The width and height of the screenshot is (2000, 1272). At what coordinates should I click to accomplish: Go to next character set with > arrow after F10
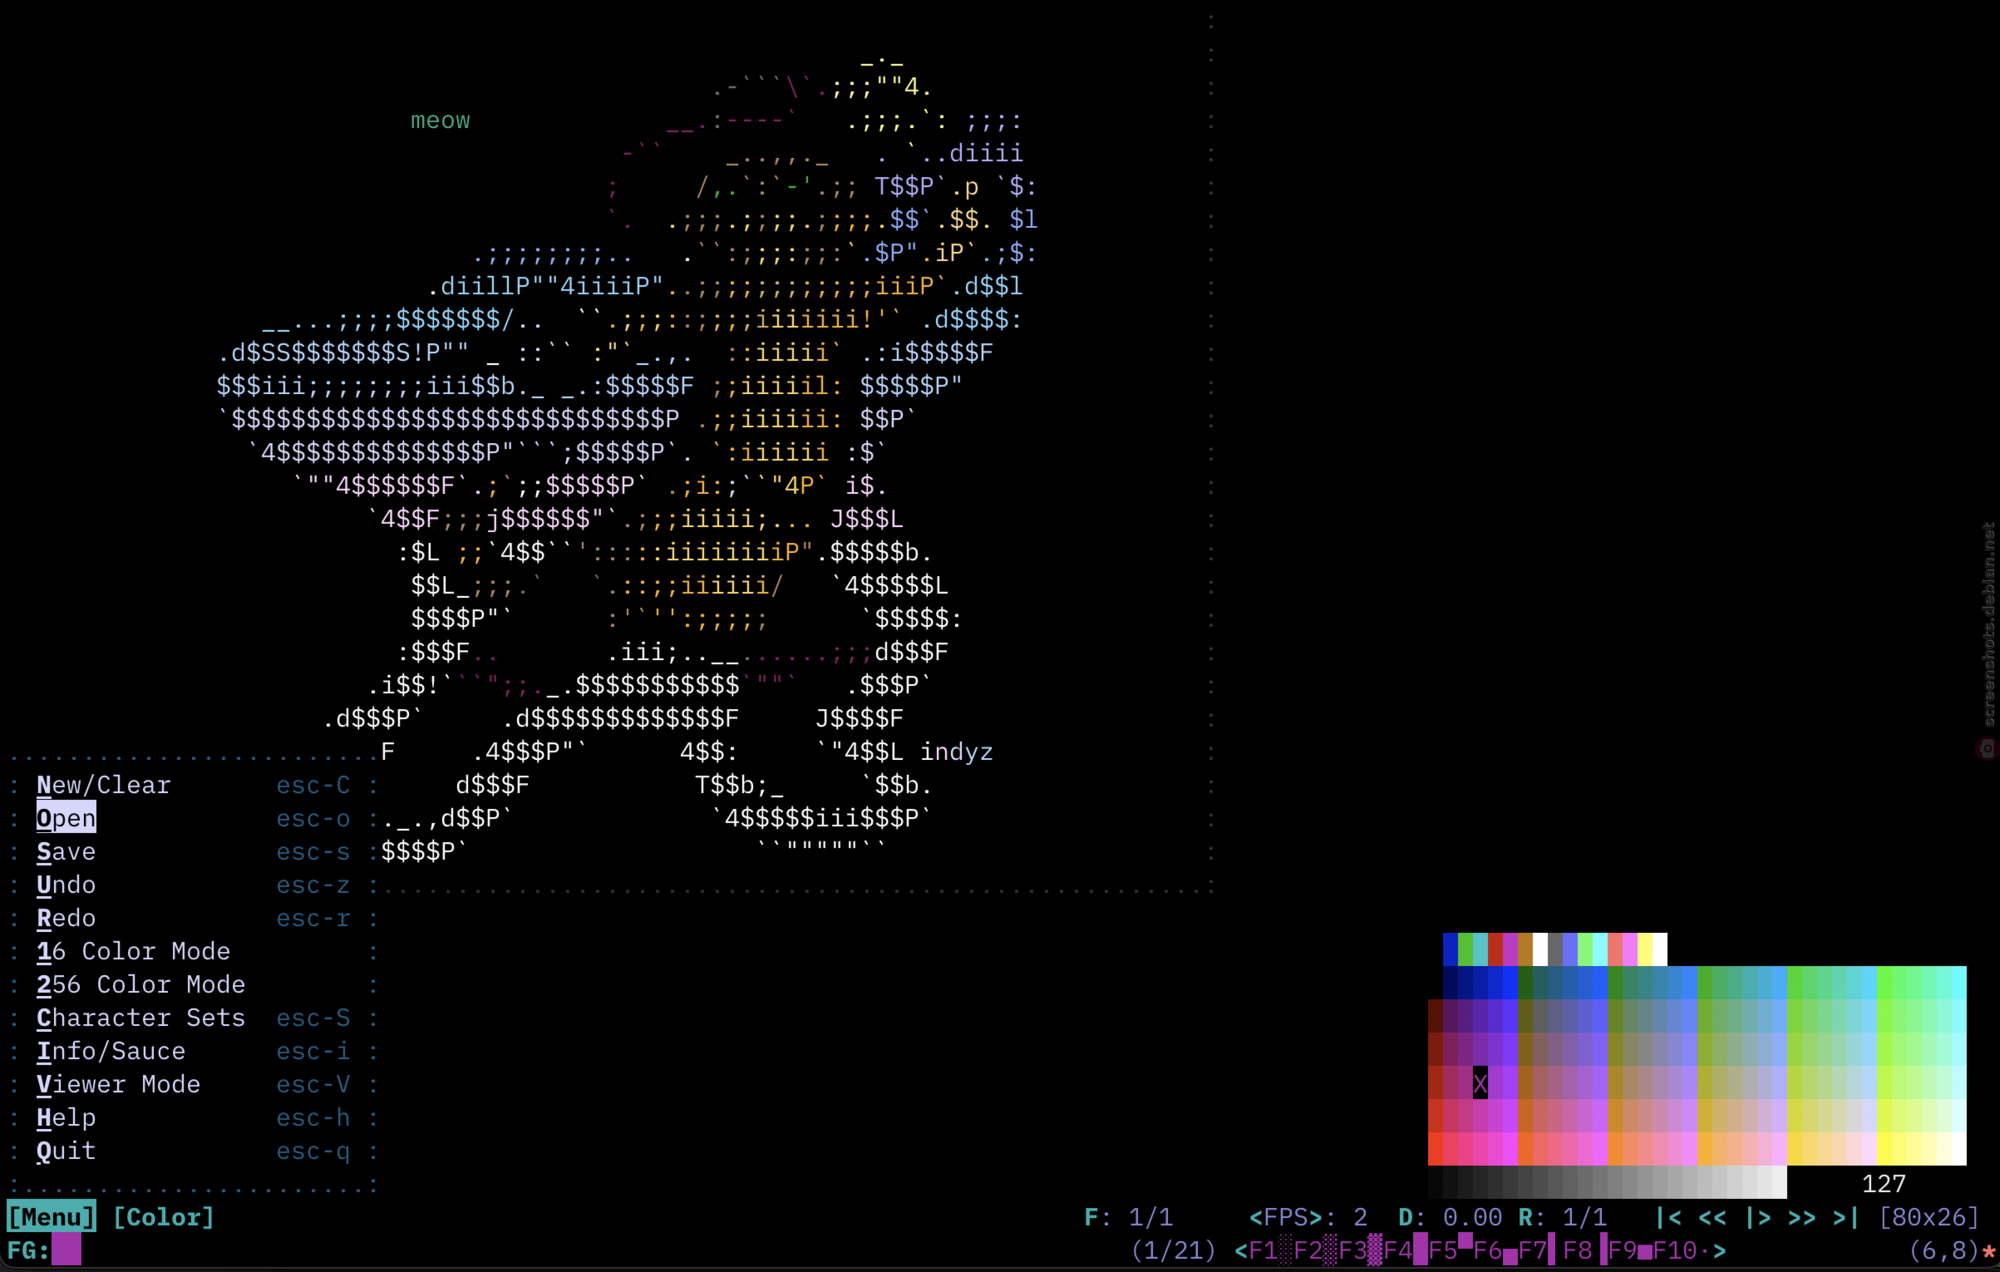[x=1720, y=1251]
